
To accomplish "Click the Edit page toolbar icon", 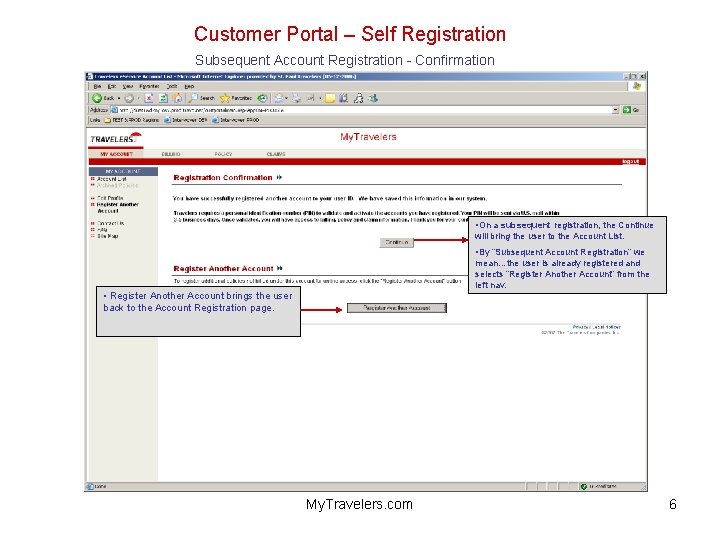I will pos(311,98).
